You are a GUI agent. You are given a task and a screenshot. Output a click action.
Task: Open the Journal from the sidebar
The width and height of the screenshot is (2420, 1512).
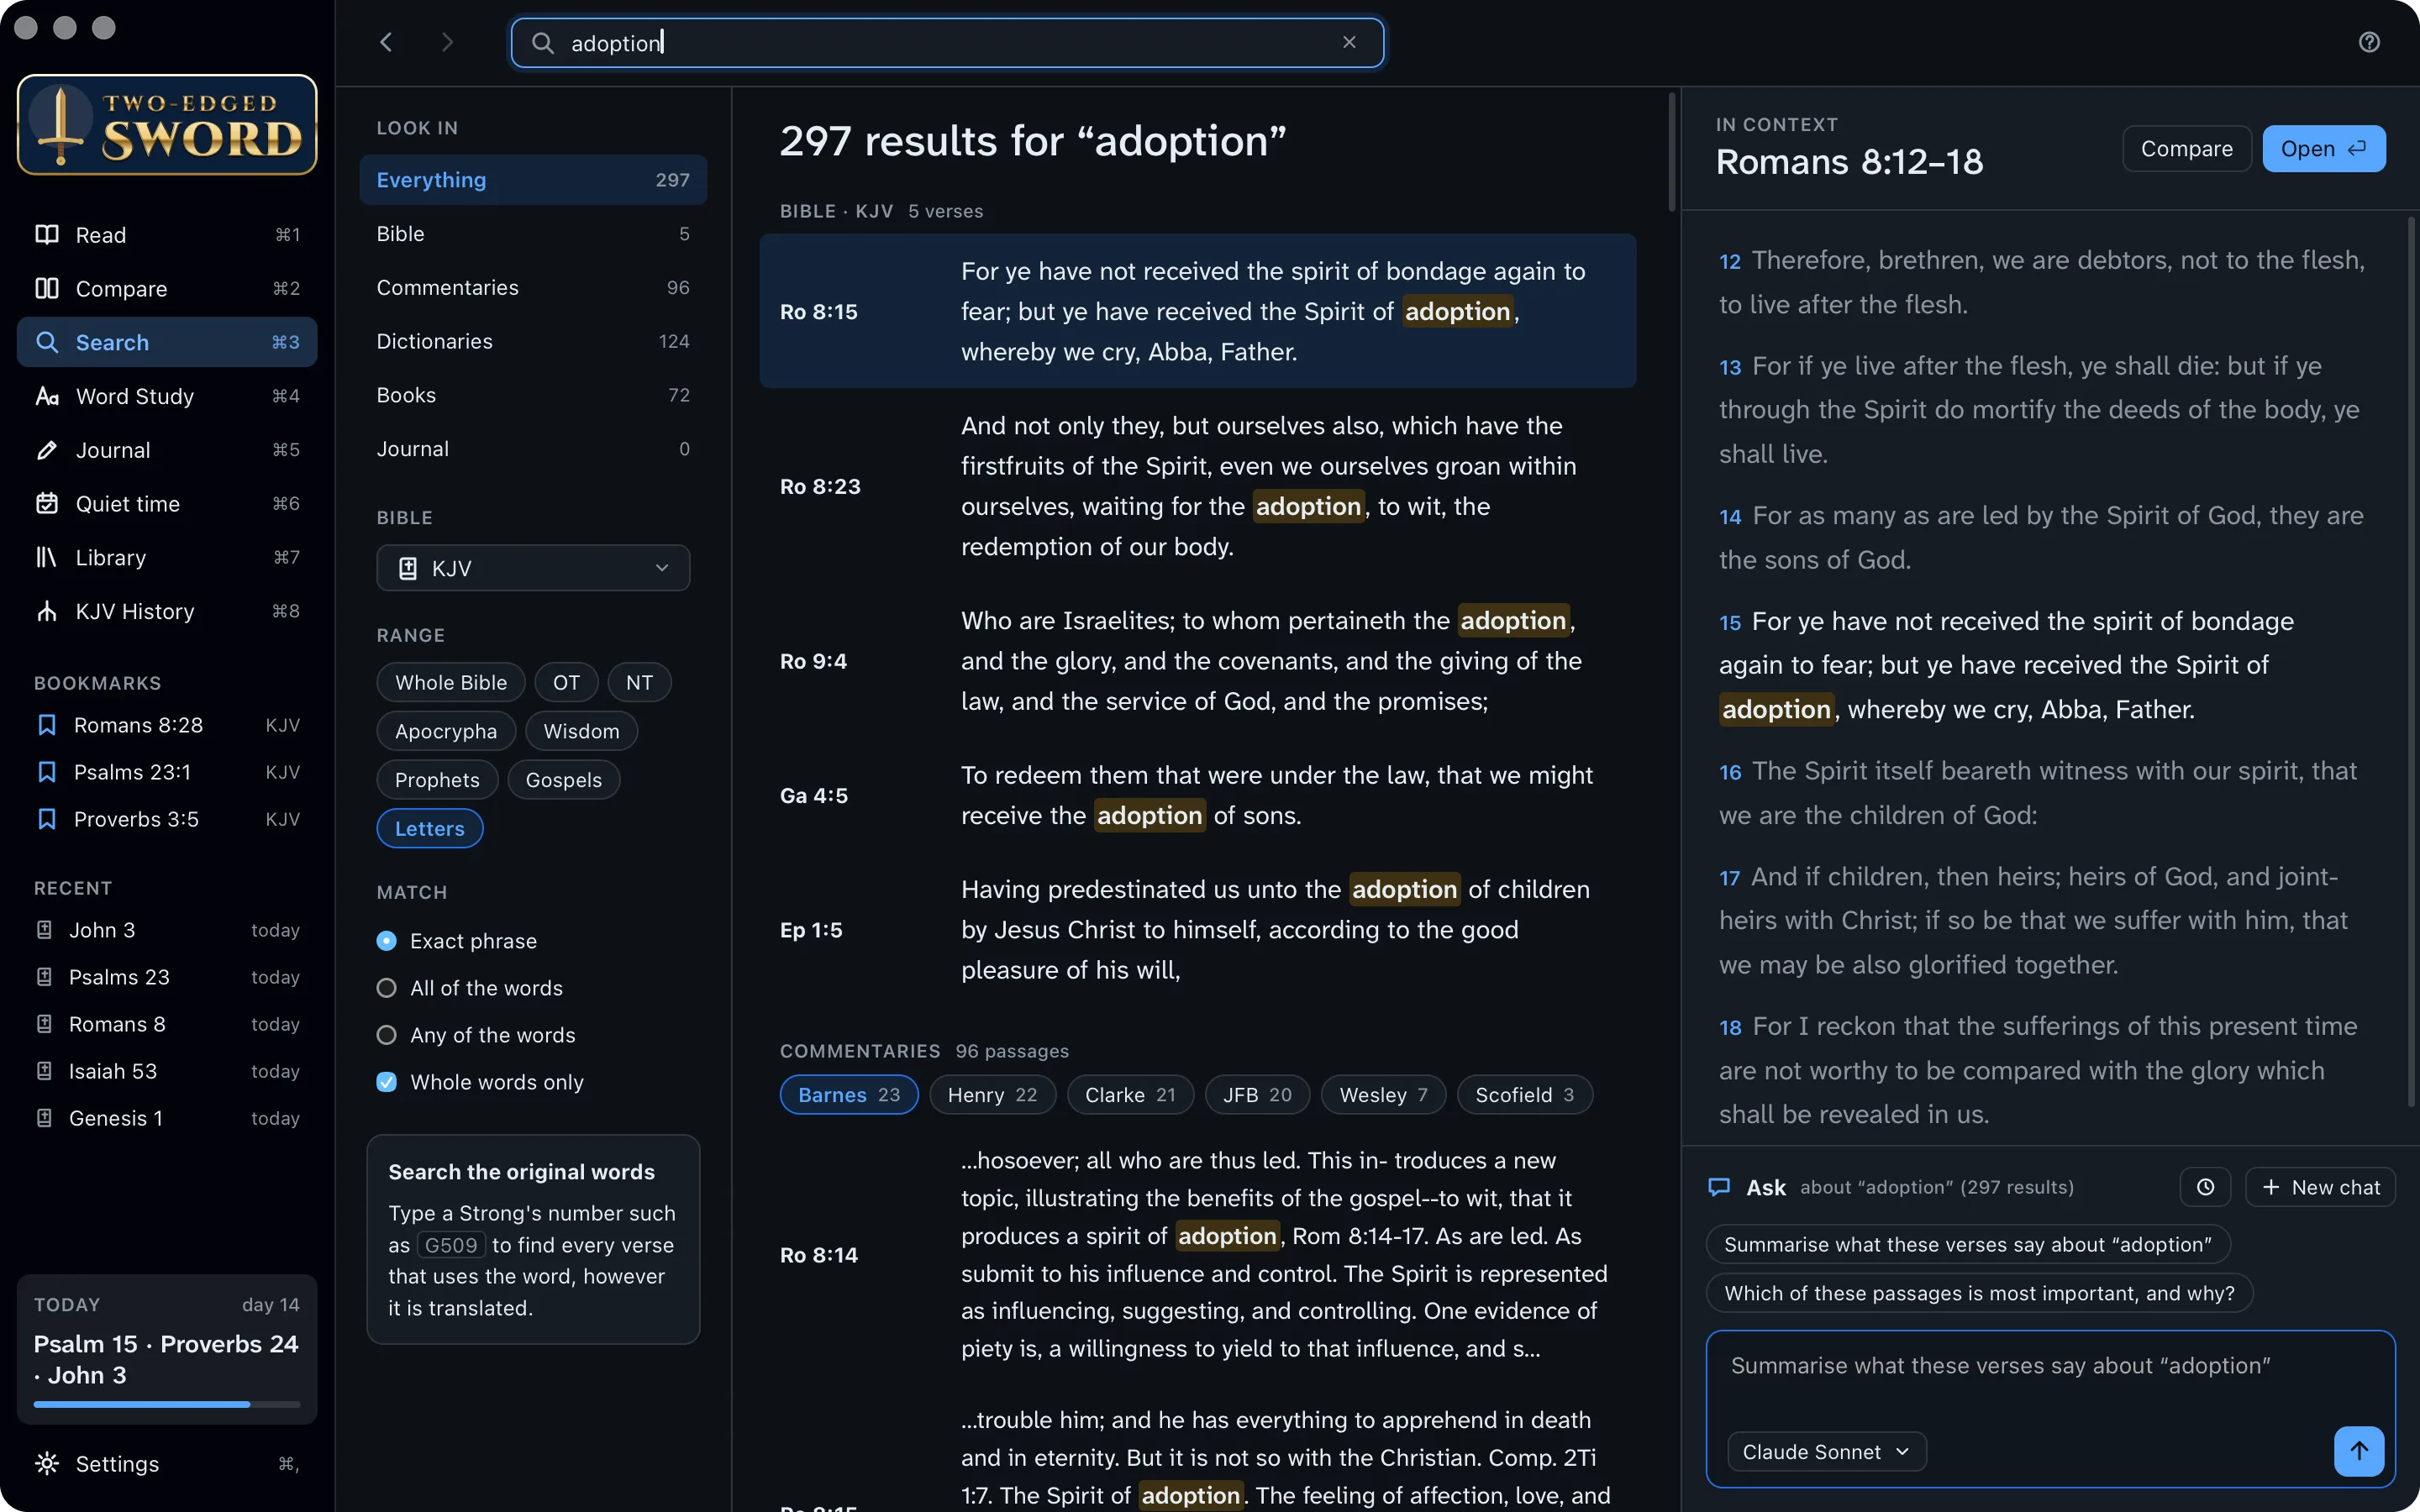167,450
